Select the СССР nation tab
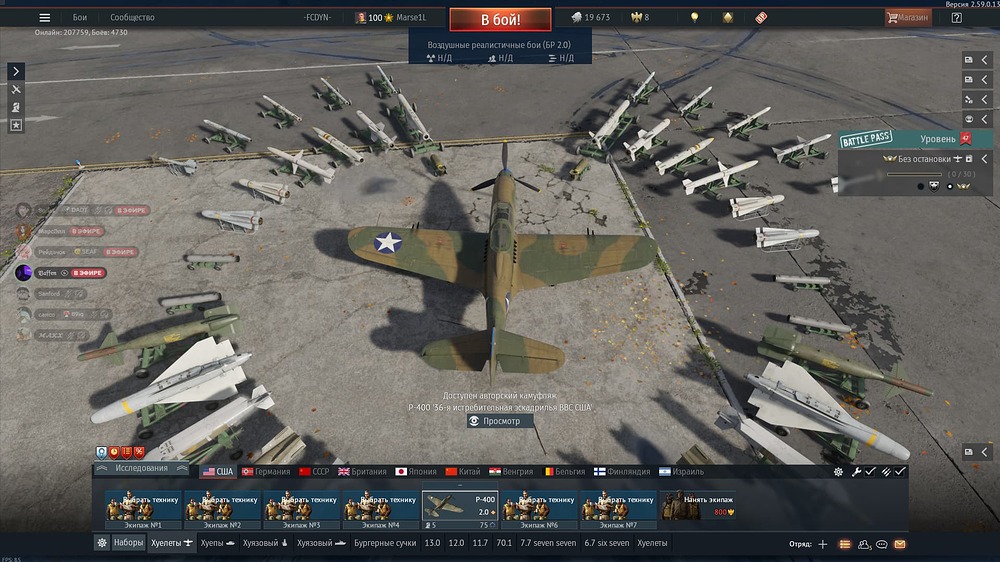 pos(314,472)
